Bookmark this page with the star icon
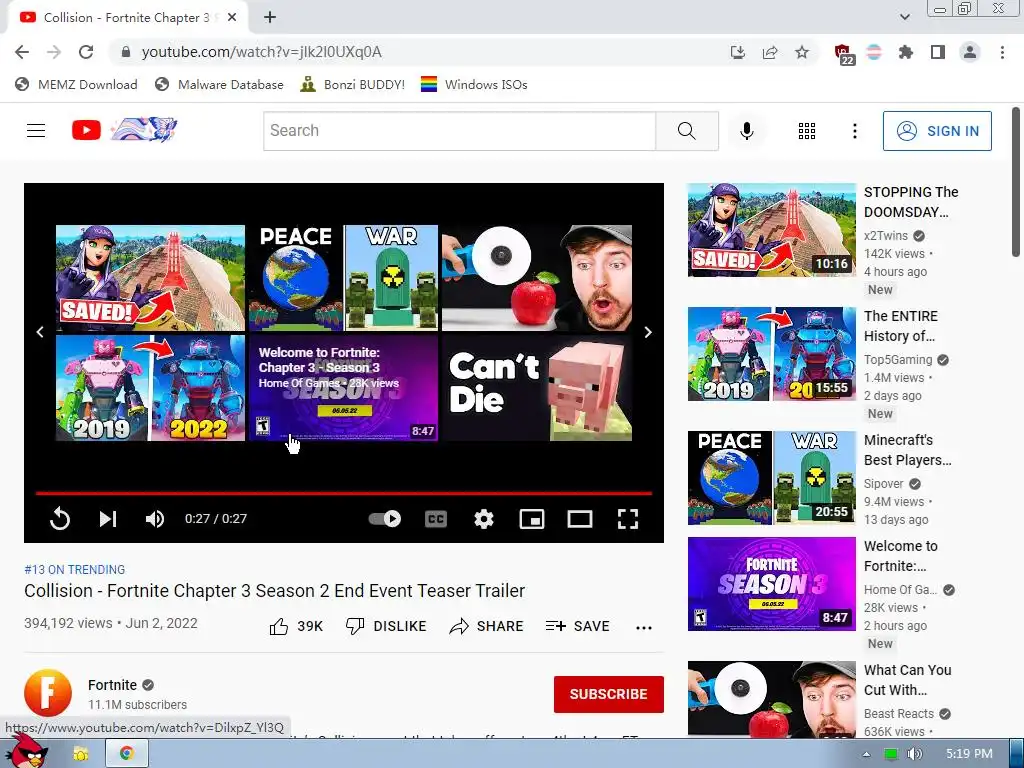The width and height of the screenshot is (1024, 768). point(802,52)
